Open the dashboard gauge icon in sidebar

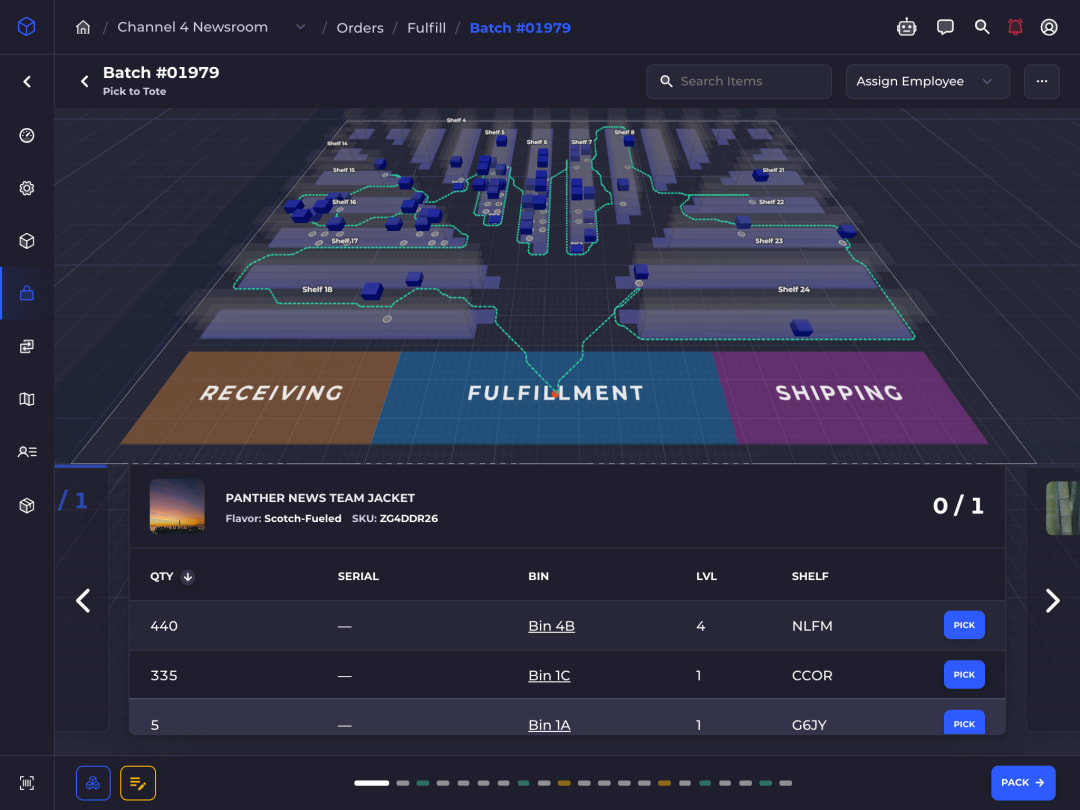click(27, 135)
